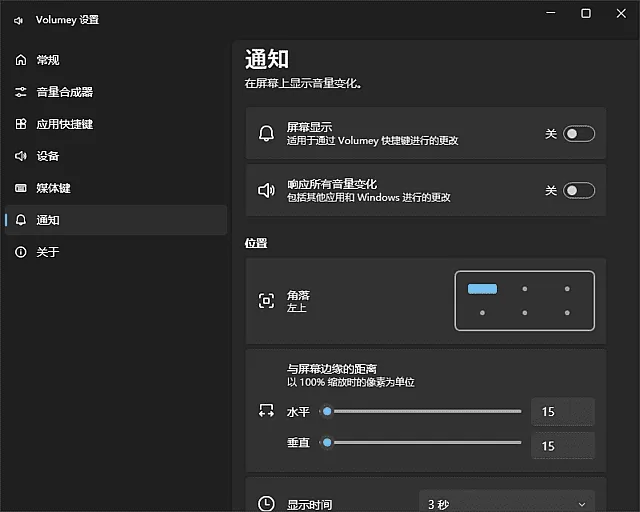Click the sliders icon beside 音量合成器

coord(21,92)
